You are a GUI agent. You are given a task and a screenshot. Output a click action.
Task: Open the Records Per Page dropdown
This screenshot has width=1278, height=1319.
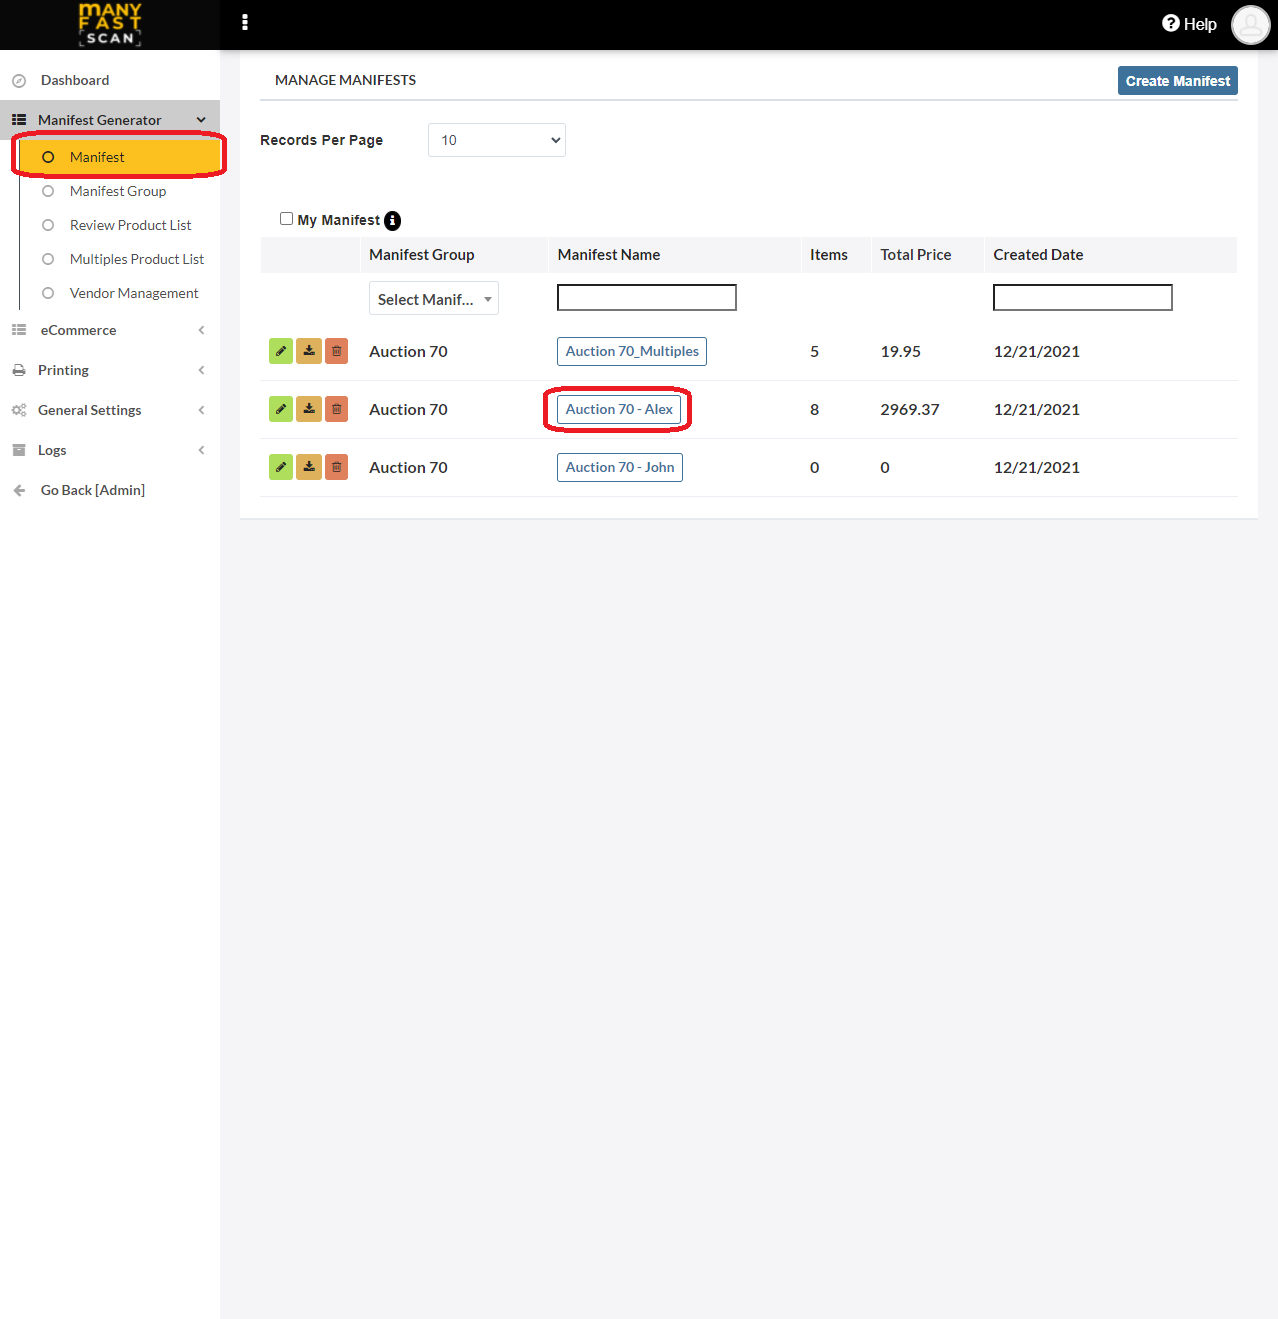pos(497,140)
